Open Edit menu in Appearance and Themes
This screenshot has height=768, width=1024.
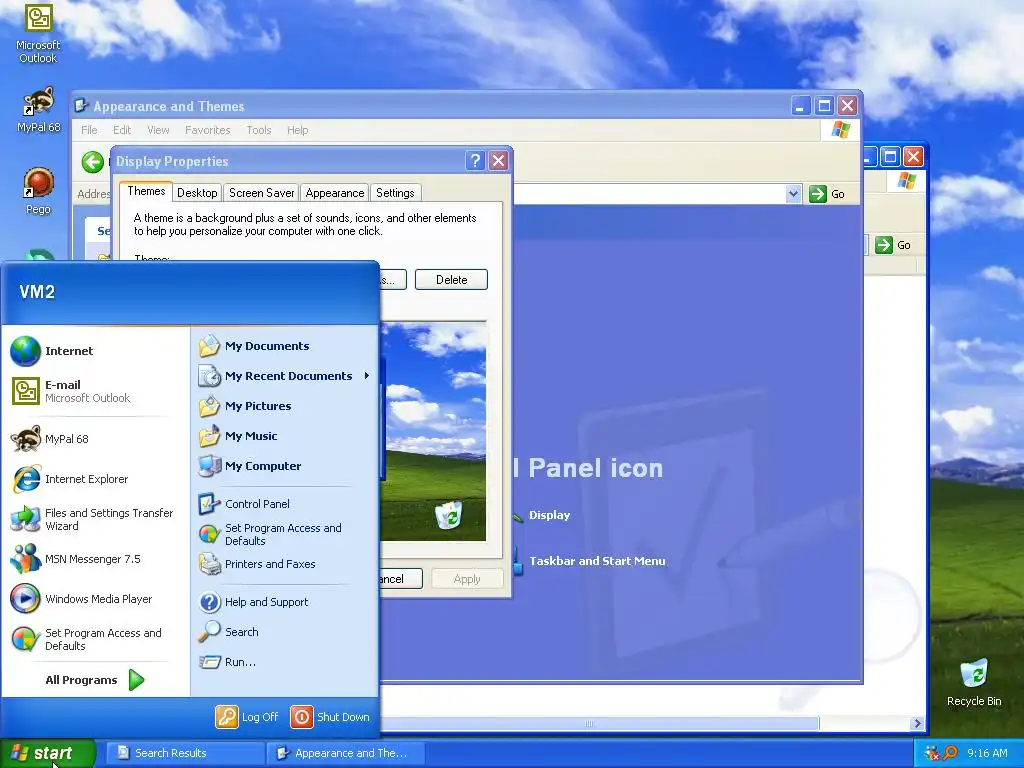(122, 130)
